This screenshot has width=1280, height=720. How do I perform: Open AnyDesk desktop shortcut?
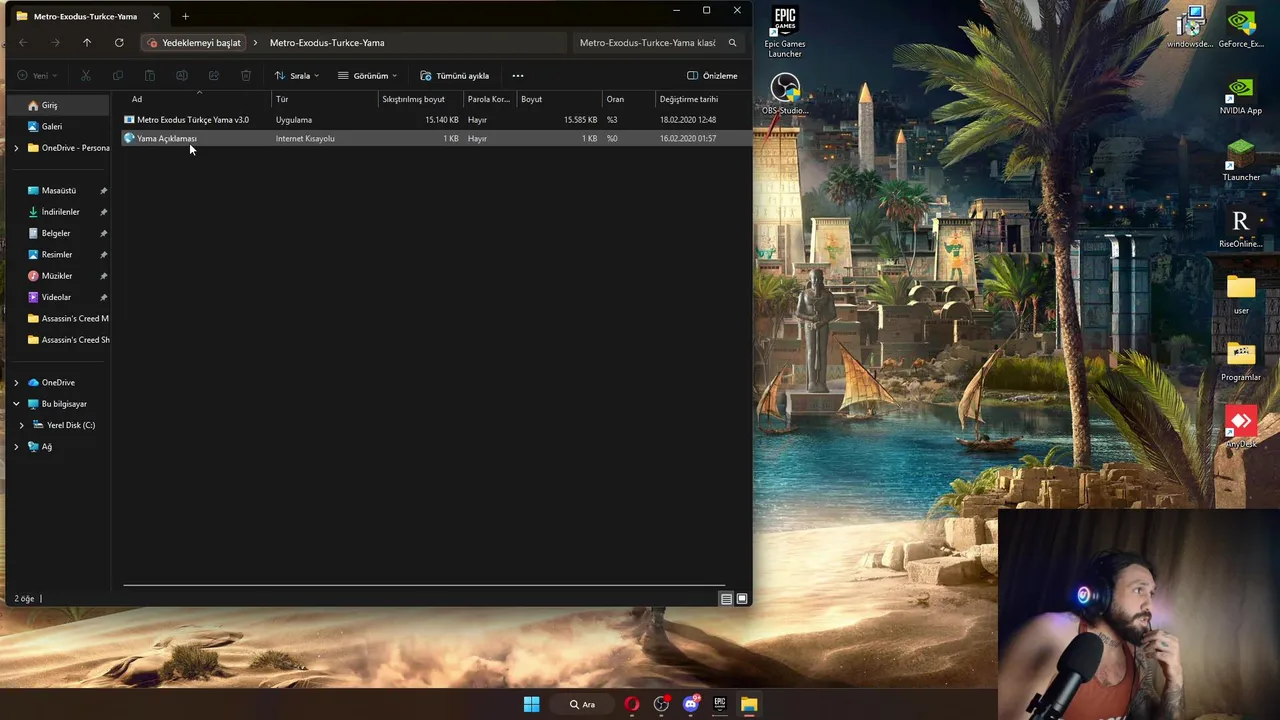click(1241, 428)
